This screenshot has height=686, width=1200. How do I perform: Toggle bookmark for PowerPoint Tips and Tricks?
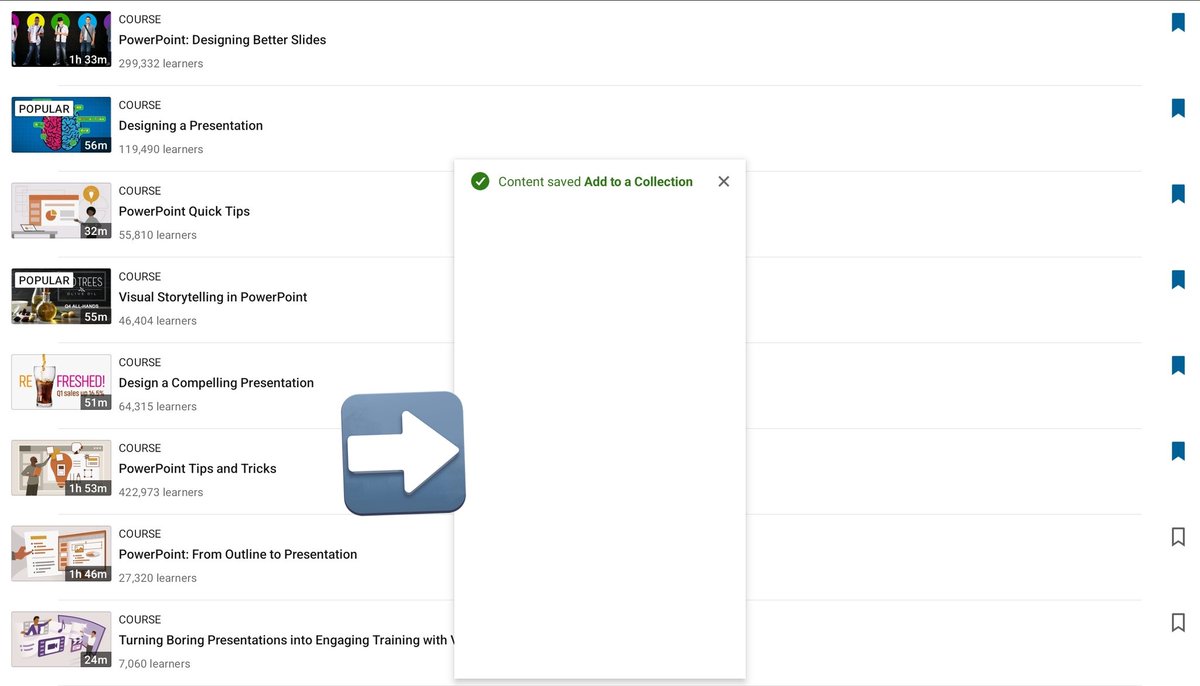tap(1178, 451)
